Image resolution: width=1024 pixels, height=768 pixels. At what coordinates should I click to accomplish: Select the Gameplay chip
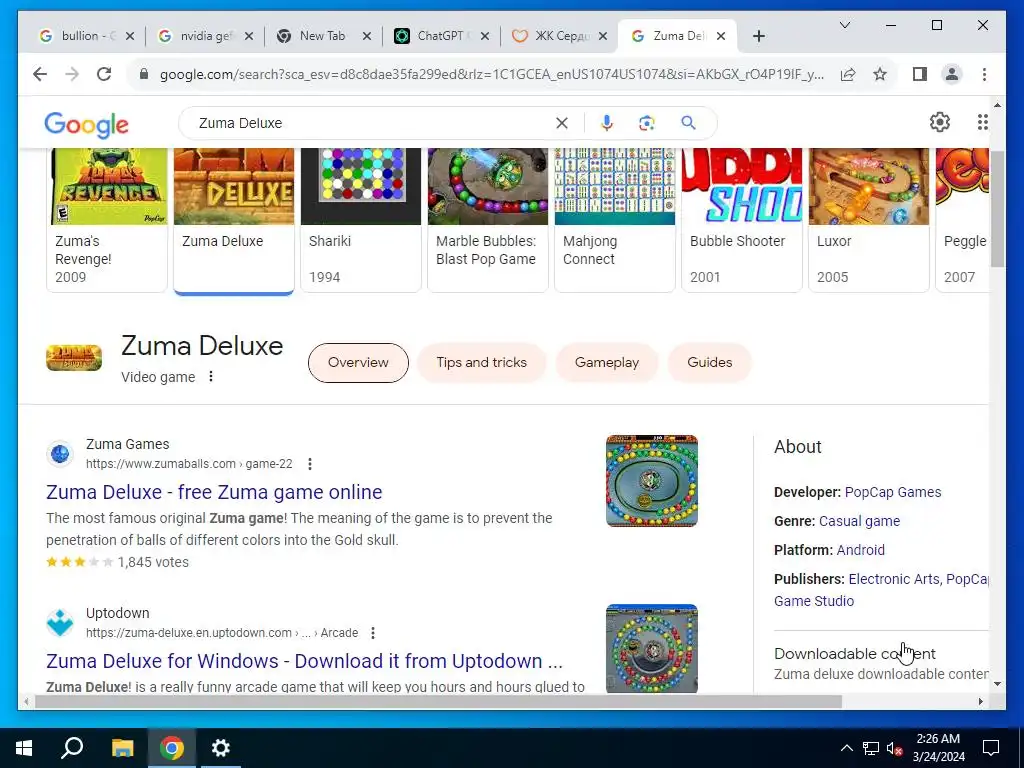click(x=607, y=362)
